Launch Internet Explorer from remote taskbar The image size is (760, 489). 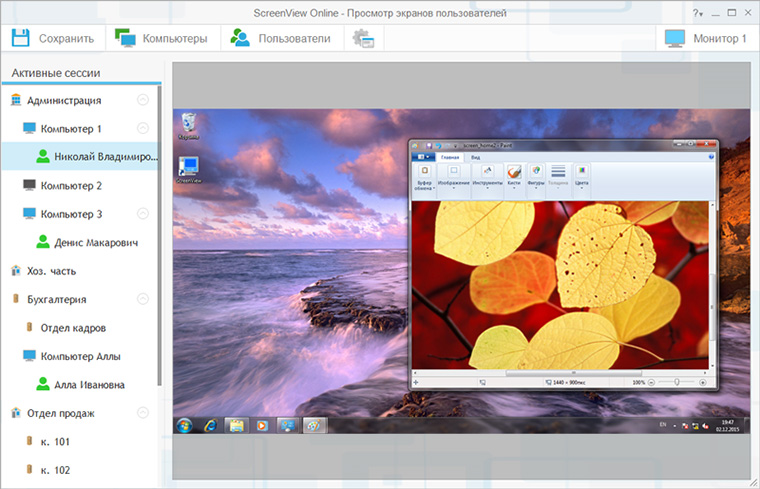[x=210, y=426]
